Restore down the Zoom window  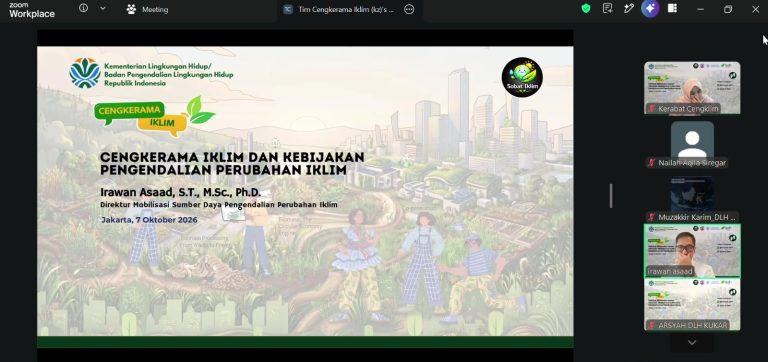728,9
